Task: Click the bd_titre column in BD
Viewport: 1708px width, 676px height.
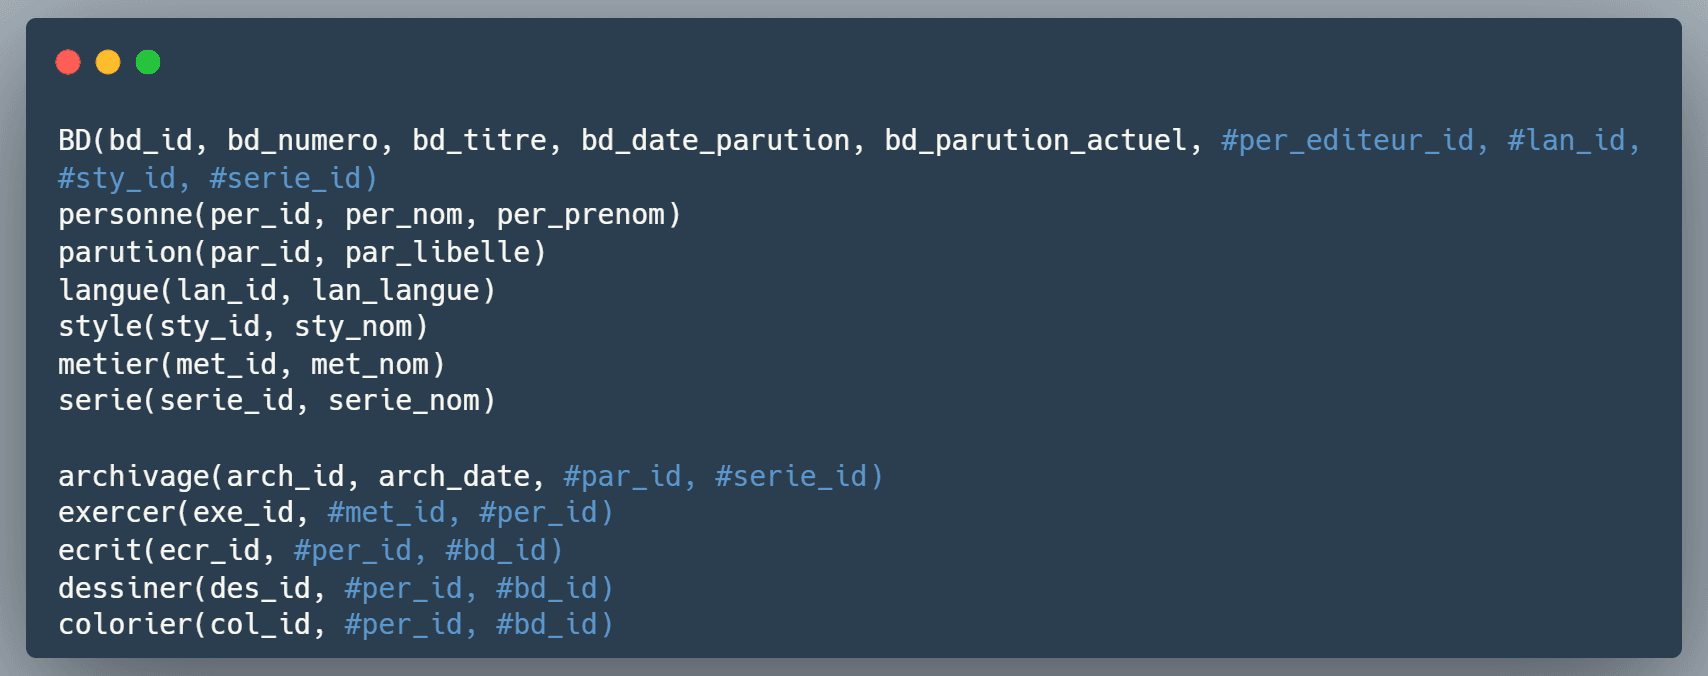Action: pos(479,141)
